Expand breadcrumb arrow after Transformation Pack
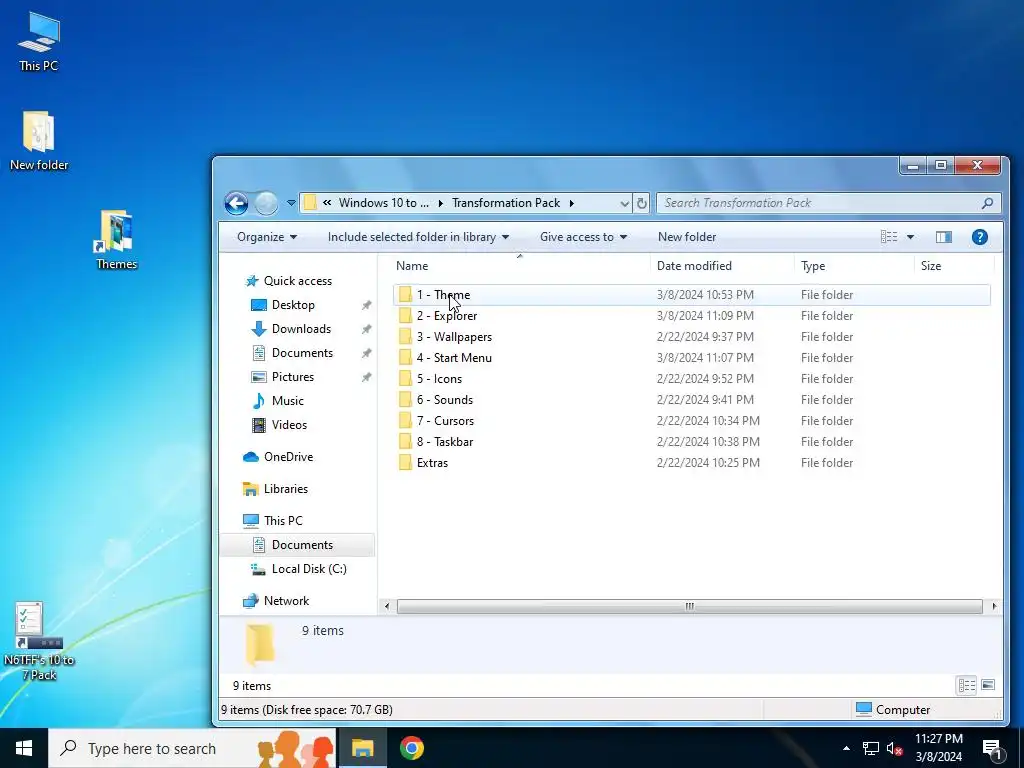Viewport: 1024px width, 768px height. [x=571, y=203]
